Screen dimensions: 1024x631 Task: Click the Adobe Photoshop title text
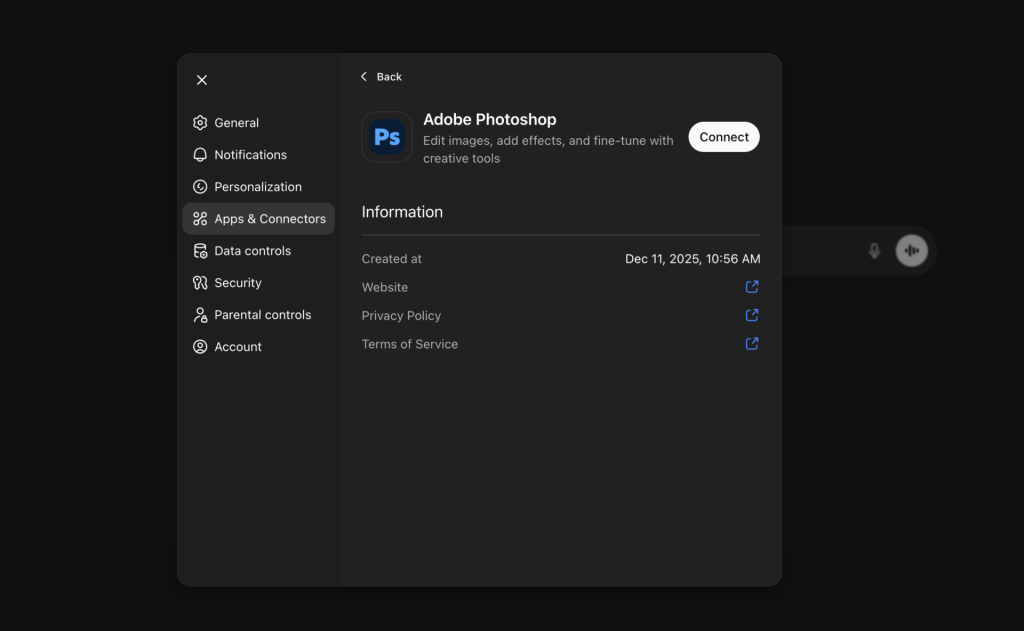point(489,120)
